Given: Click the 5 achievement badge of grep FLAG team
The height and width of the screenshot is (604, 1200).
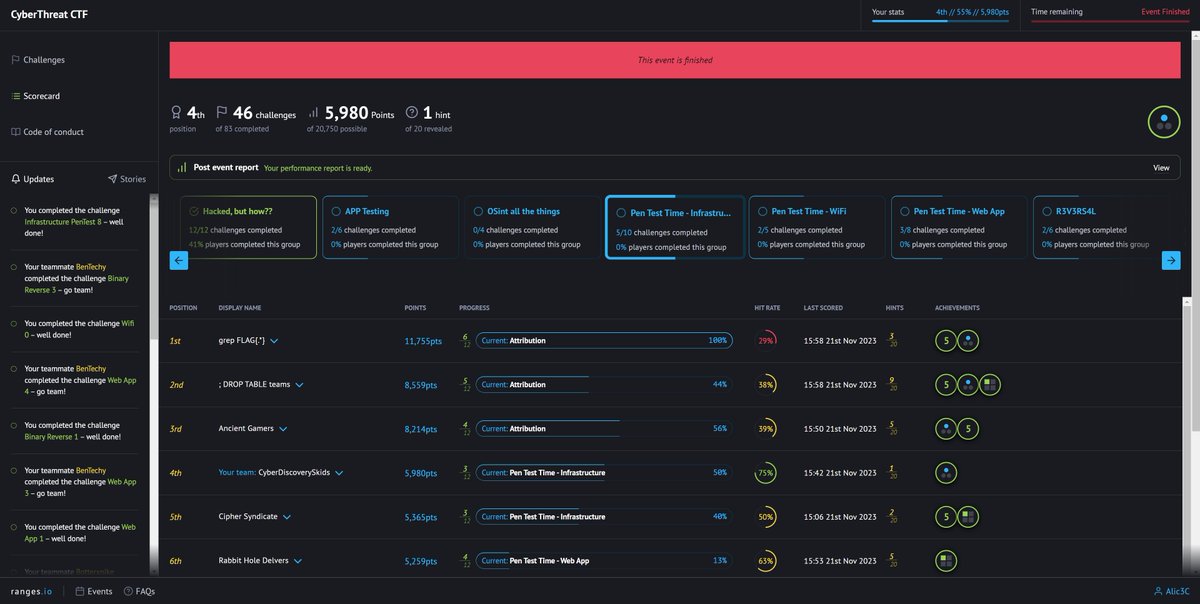Looking at the screenshot, I should pos(945,341).
